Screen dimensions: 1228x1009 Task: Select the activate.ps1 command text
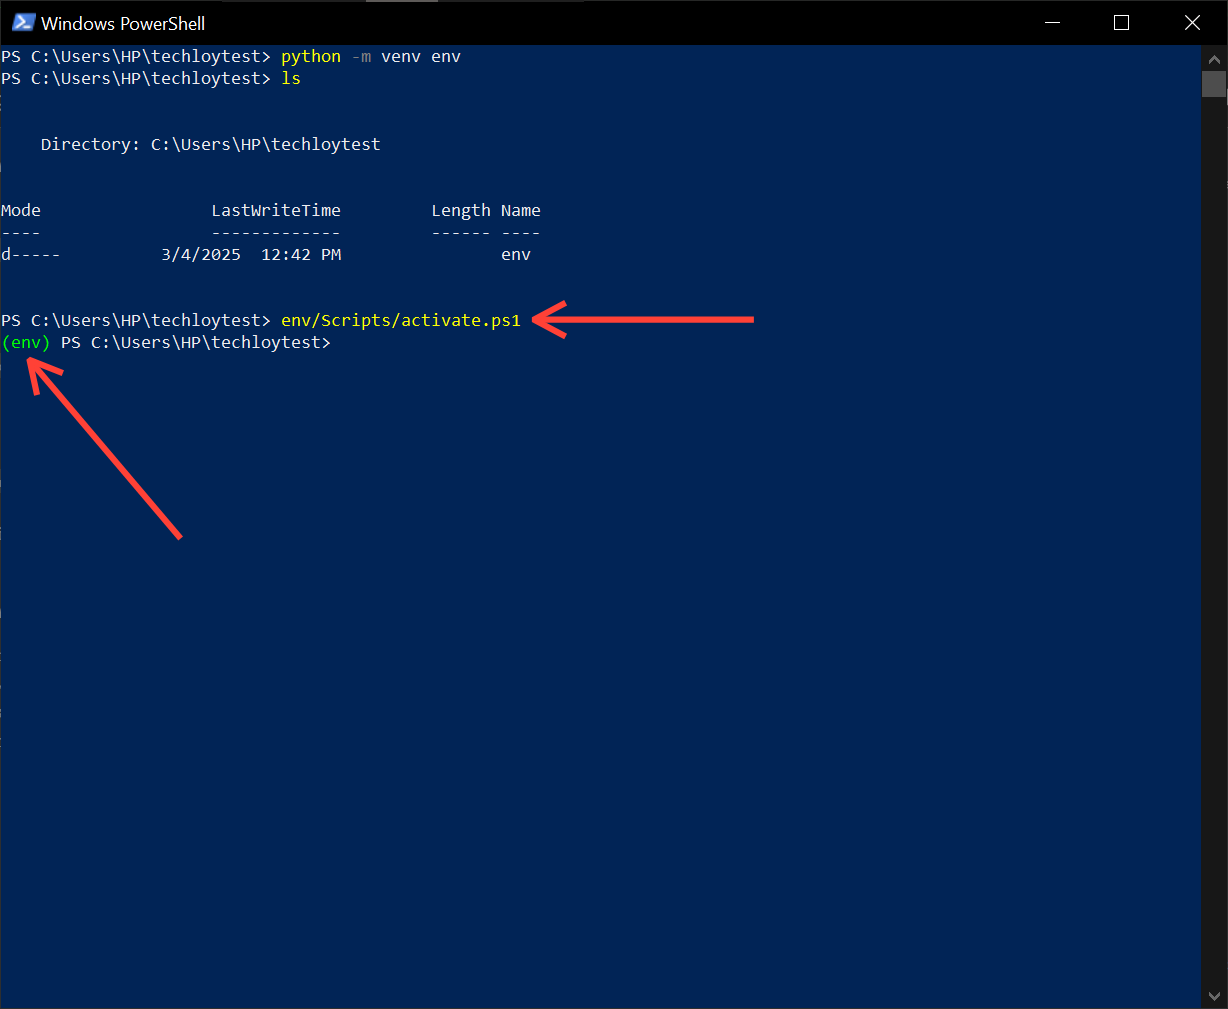pos(400,320)
